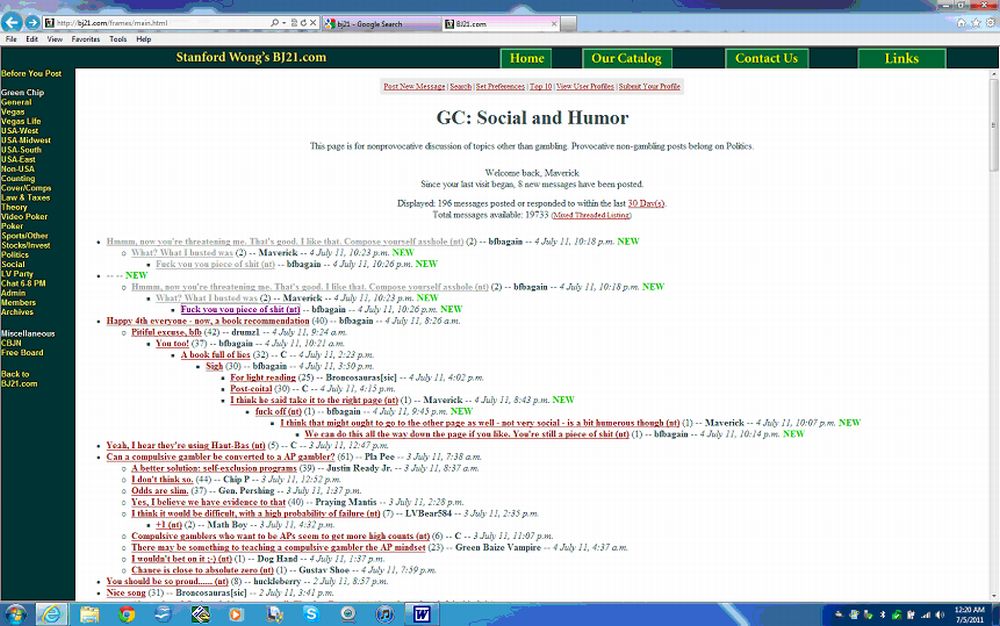Click the browser Forward arrow button
1000x626 pixels.
(32, 23)
